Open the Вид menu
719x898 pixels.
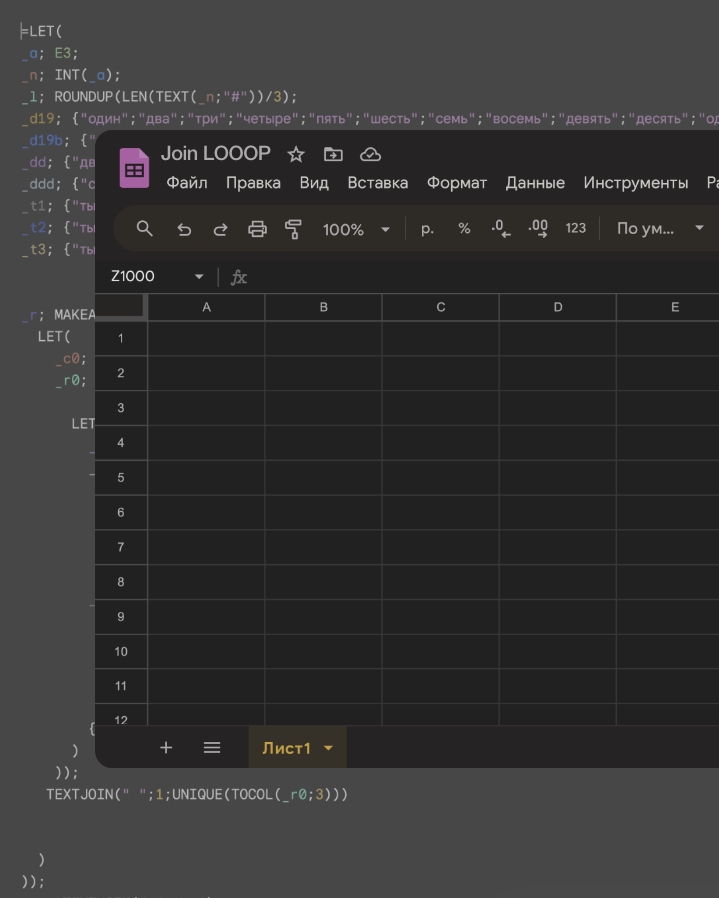pos(314,183)
